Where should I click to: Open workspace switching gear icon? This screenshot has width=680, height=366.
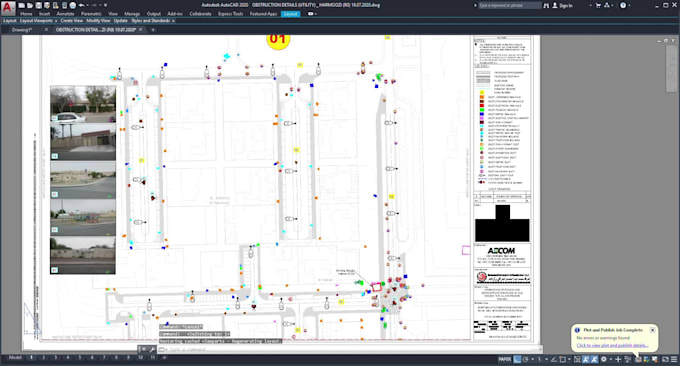pos(604,359)
